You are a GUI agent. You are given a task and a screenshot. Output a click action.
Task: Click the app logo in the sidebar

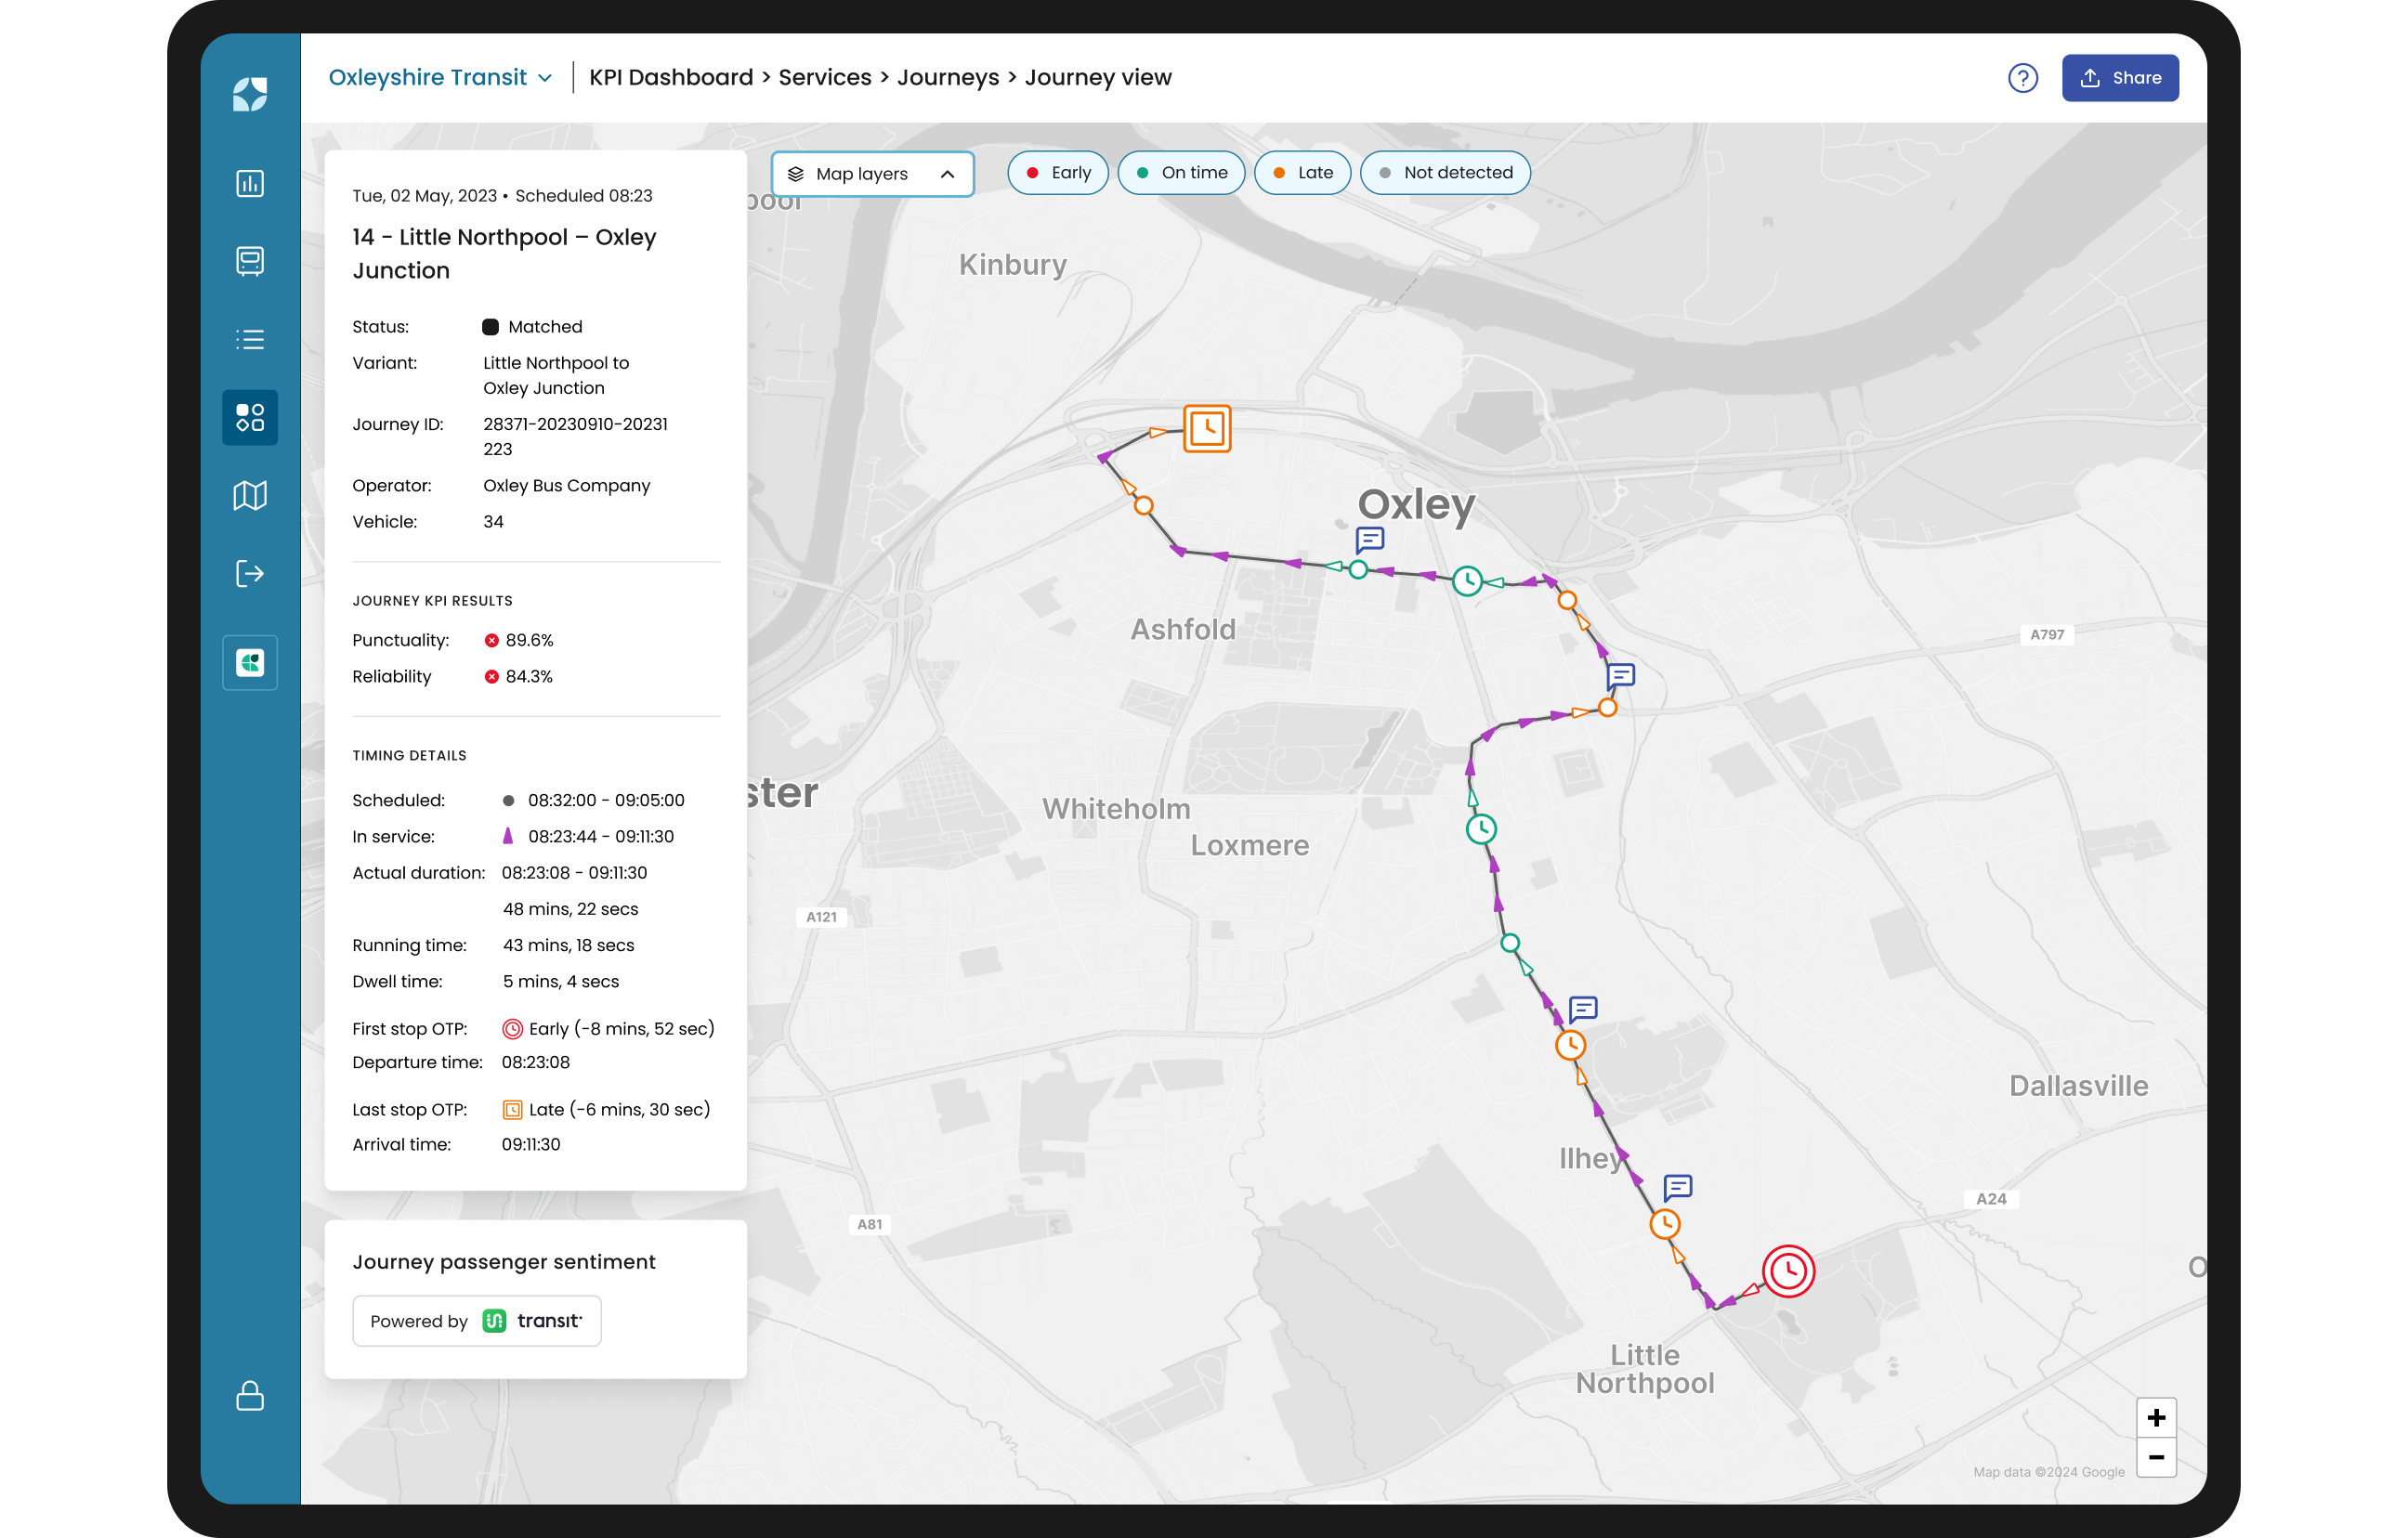click(x=250, y=94)
